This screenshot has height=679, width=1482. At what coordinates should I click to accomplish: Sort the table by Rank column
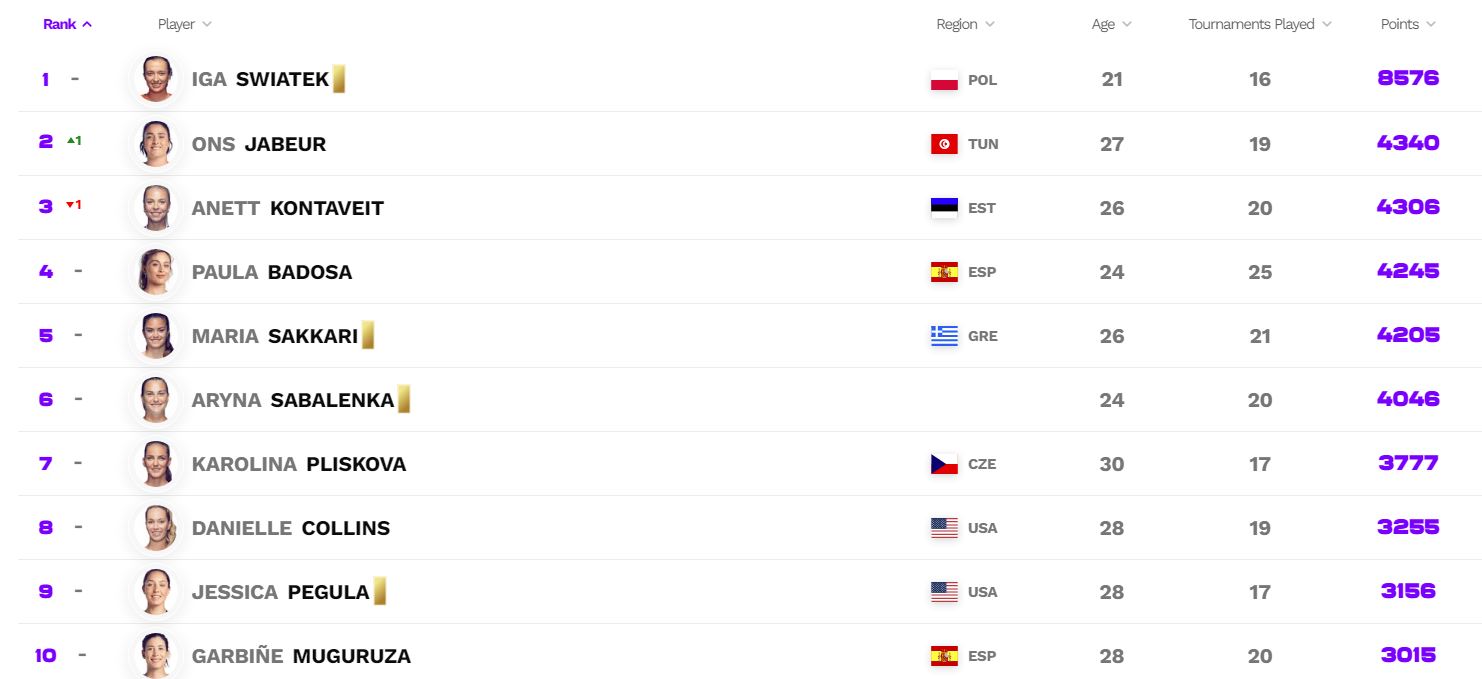coord(67,24)
